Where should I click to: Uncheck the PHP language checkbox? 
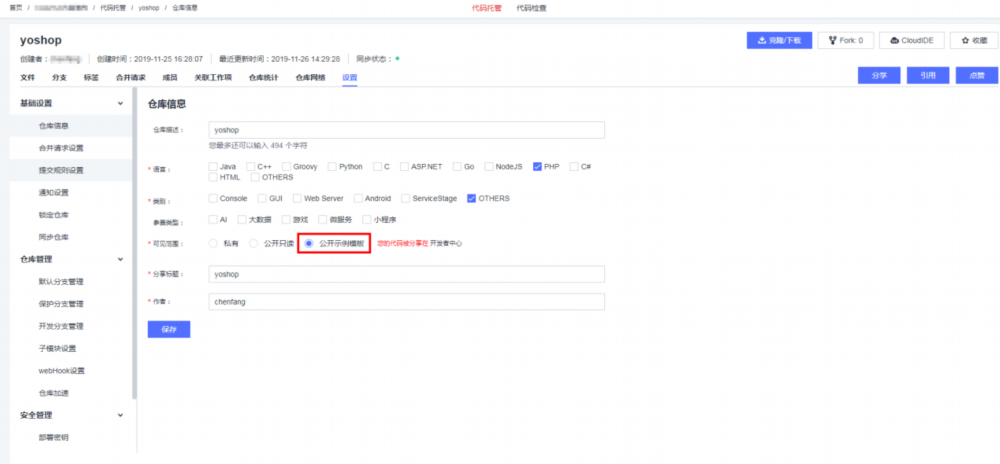[537, 166]
